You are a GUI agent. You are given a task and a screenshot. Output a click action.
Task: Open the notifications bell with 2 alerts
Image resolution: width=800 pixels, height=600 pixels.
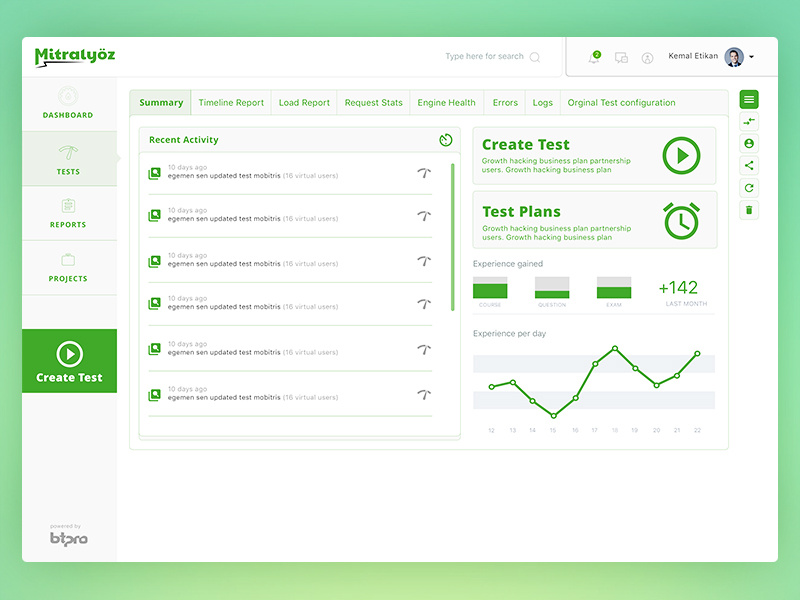click(x=593, y=56)
